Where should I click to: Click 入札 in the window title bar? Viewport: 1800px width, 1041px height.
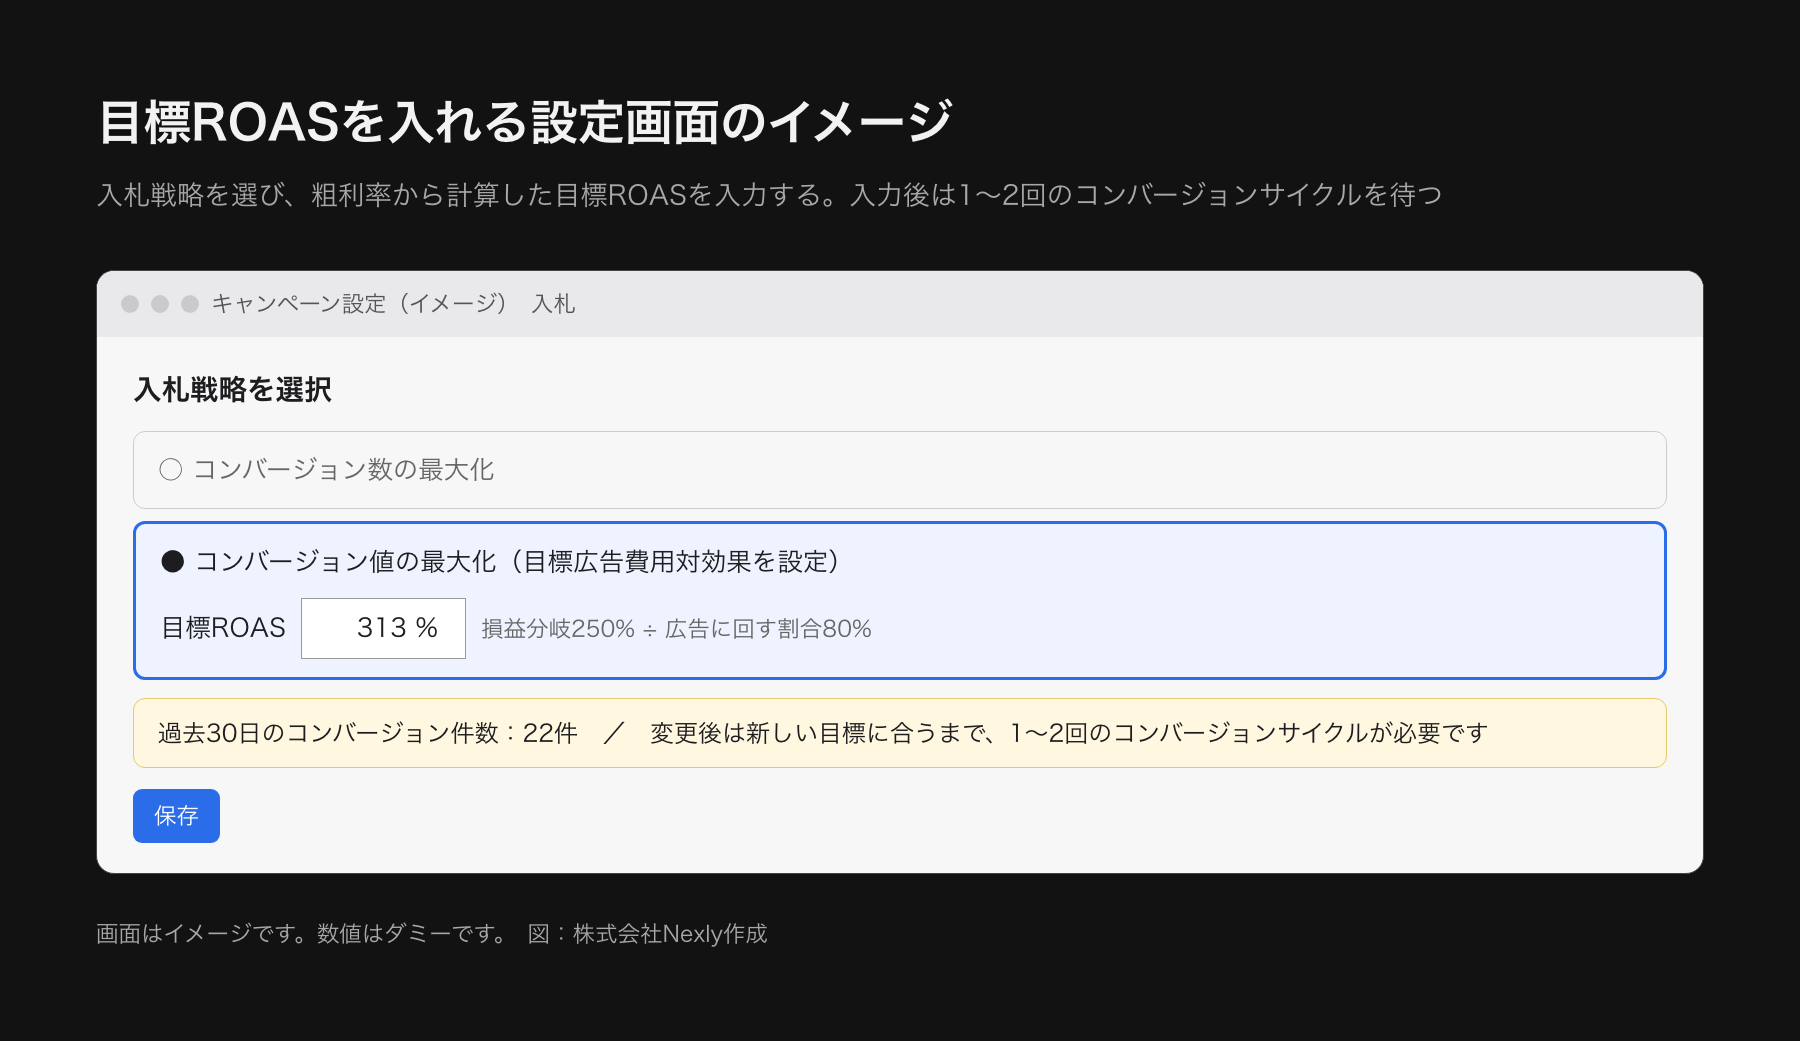(x=554, y=304)
